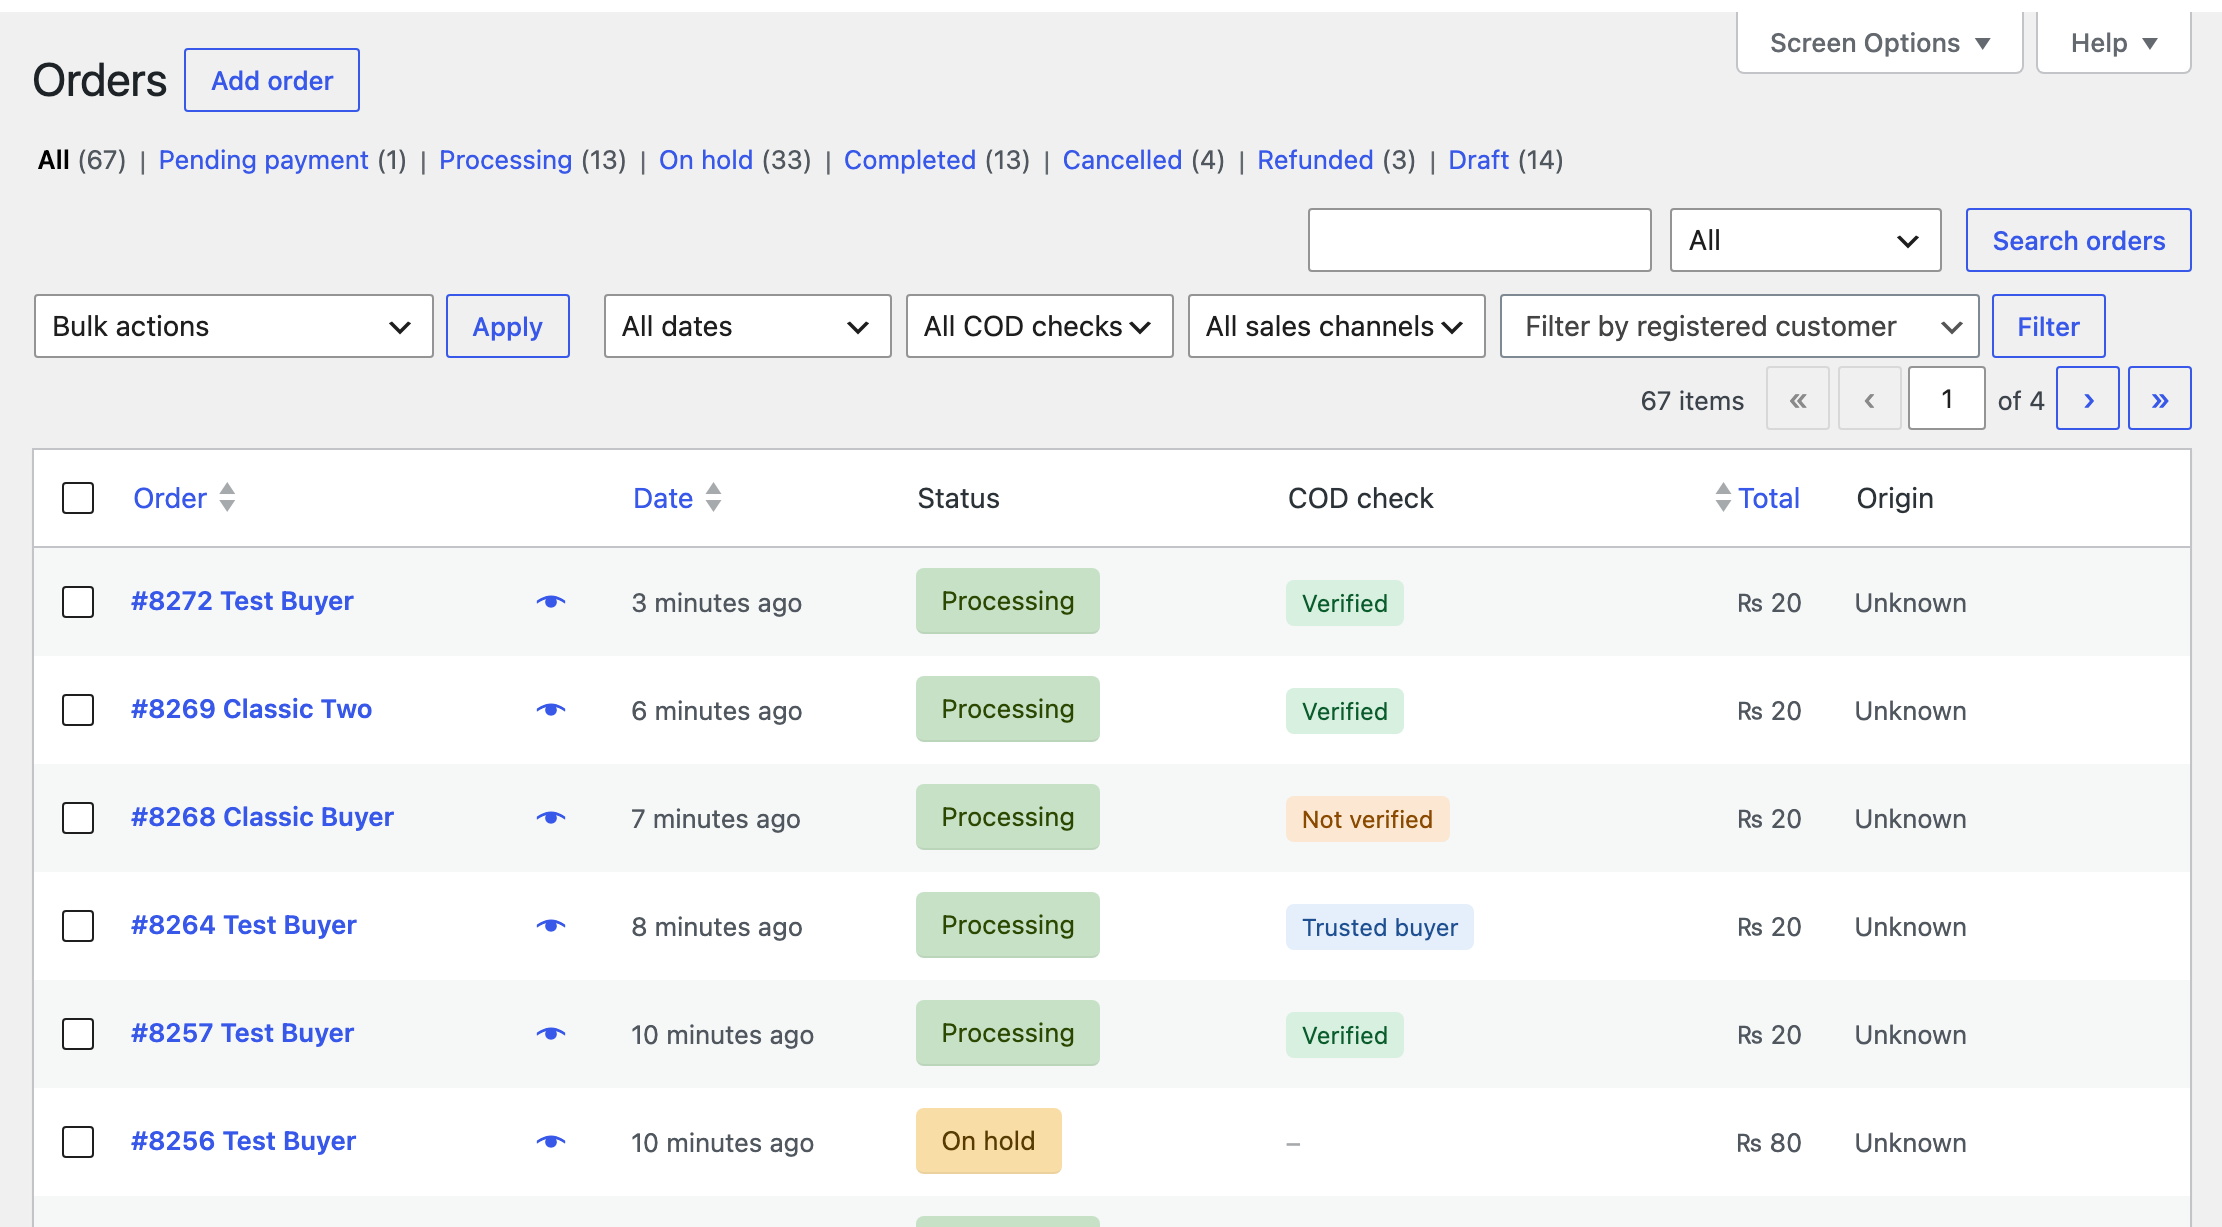Preview on-hold order #8256 eye icon
Image resolution: width=2222 pixels, height=1227 pixels.
(x=551, y=1142)
